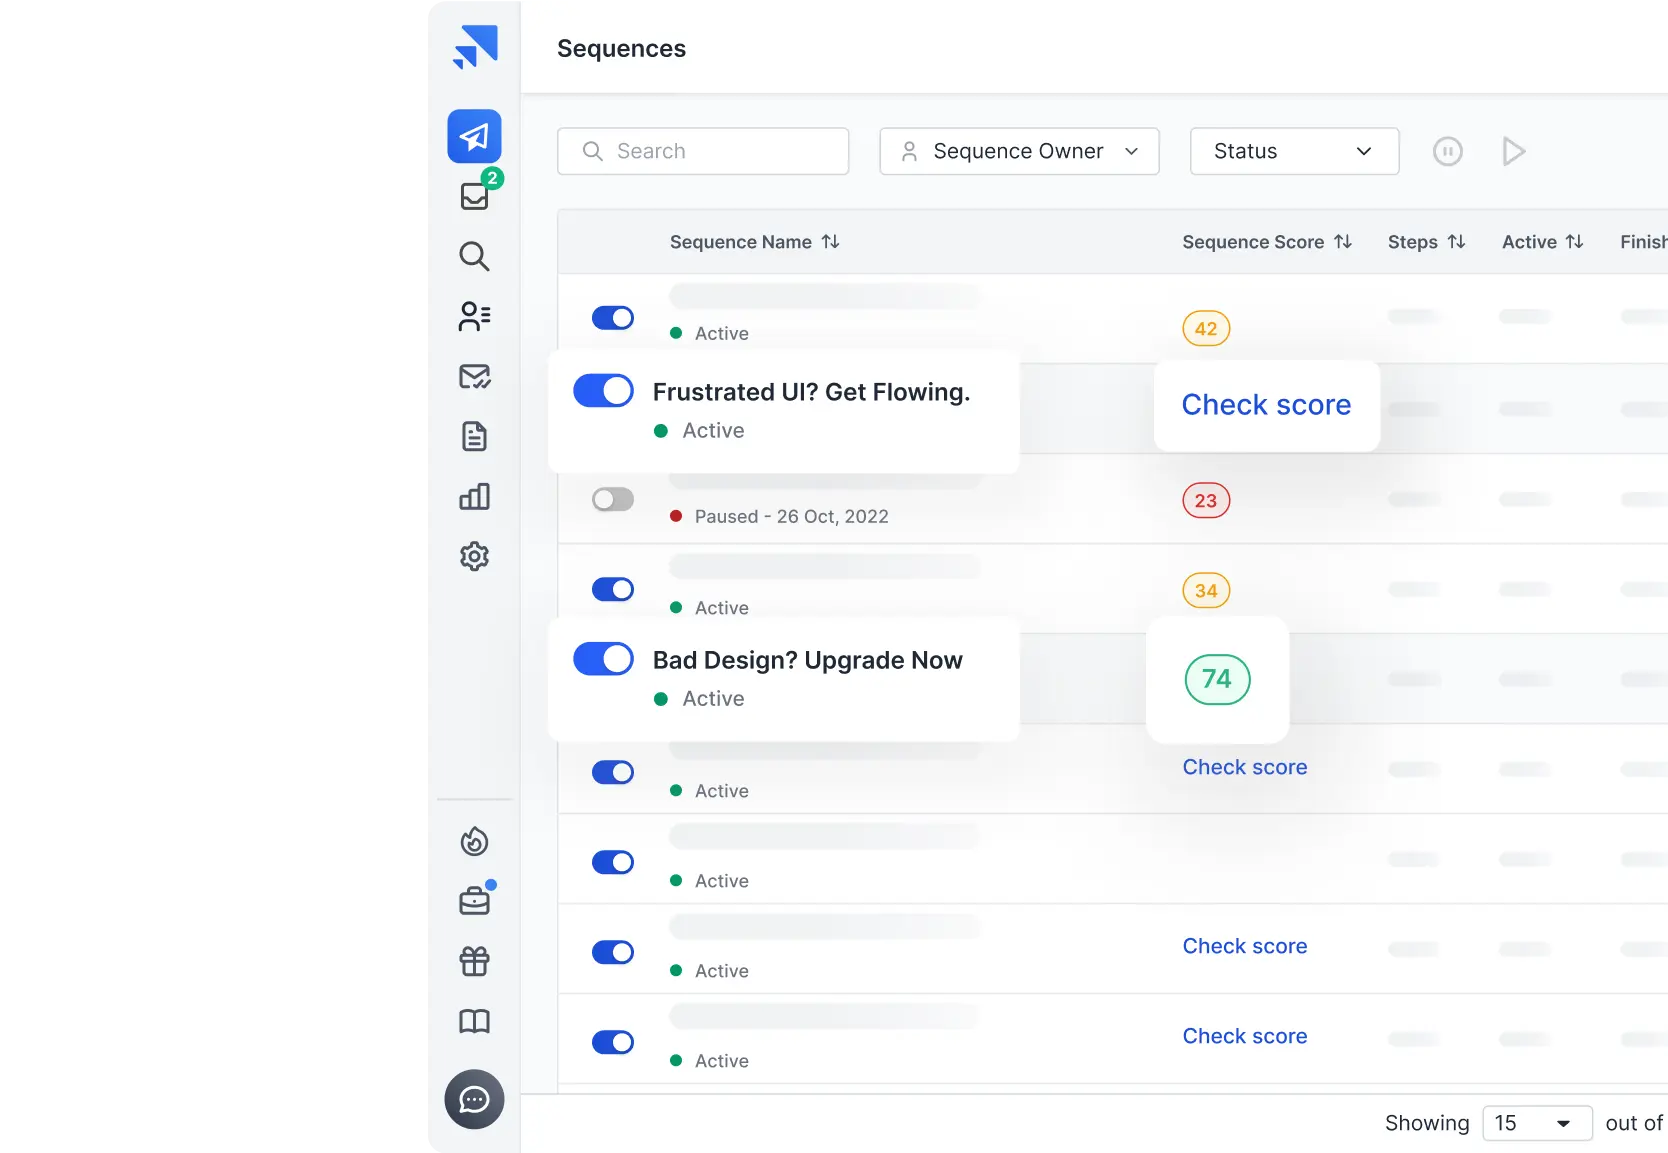Open the contacts/people panel
Viewport: 1668px width, 1153px height.
[474, 317]
